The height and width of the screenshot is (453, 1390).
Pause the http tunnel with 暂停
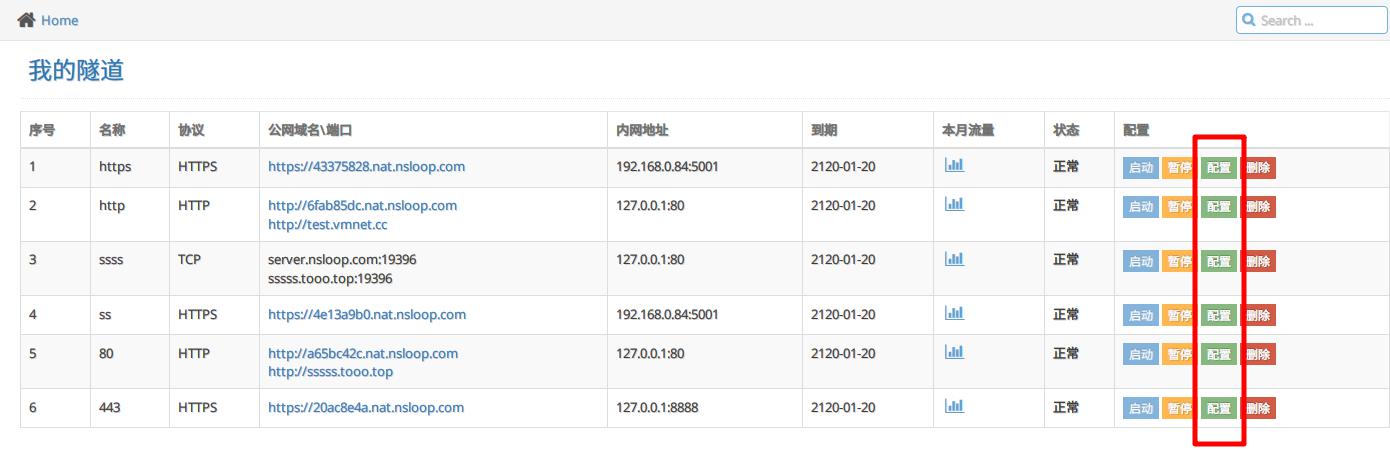1179,207
